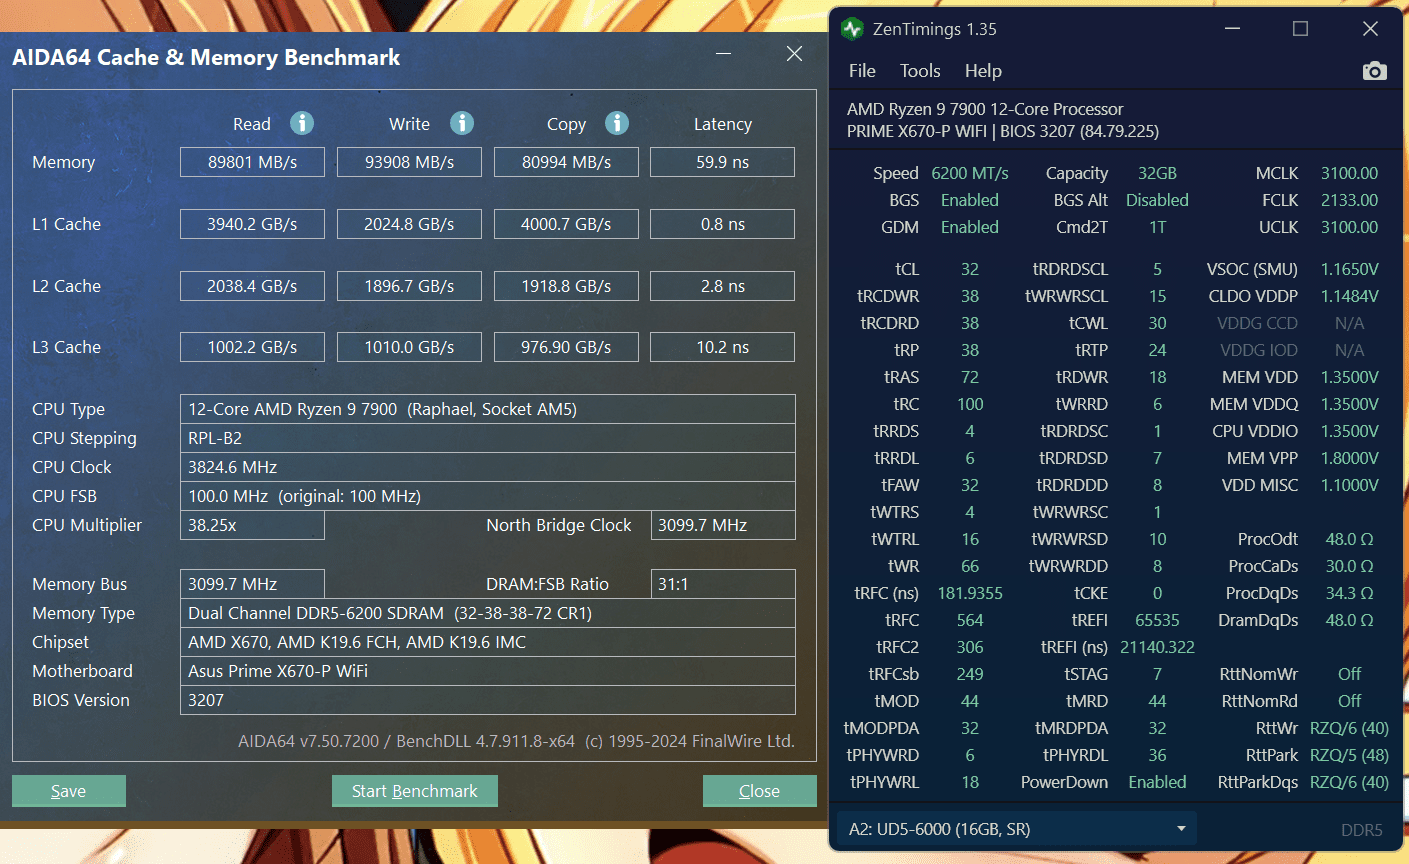Click CPU Stepping value RPL-B2

tap(488, 438)
